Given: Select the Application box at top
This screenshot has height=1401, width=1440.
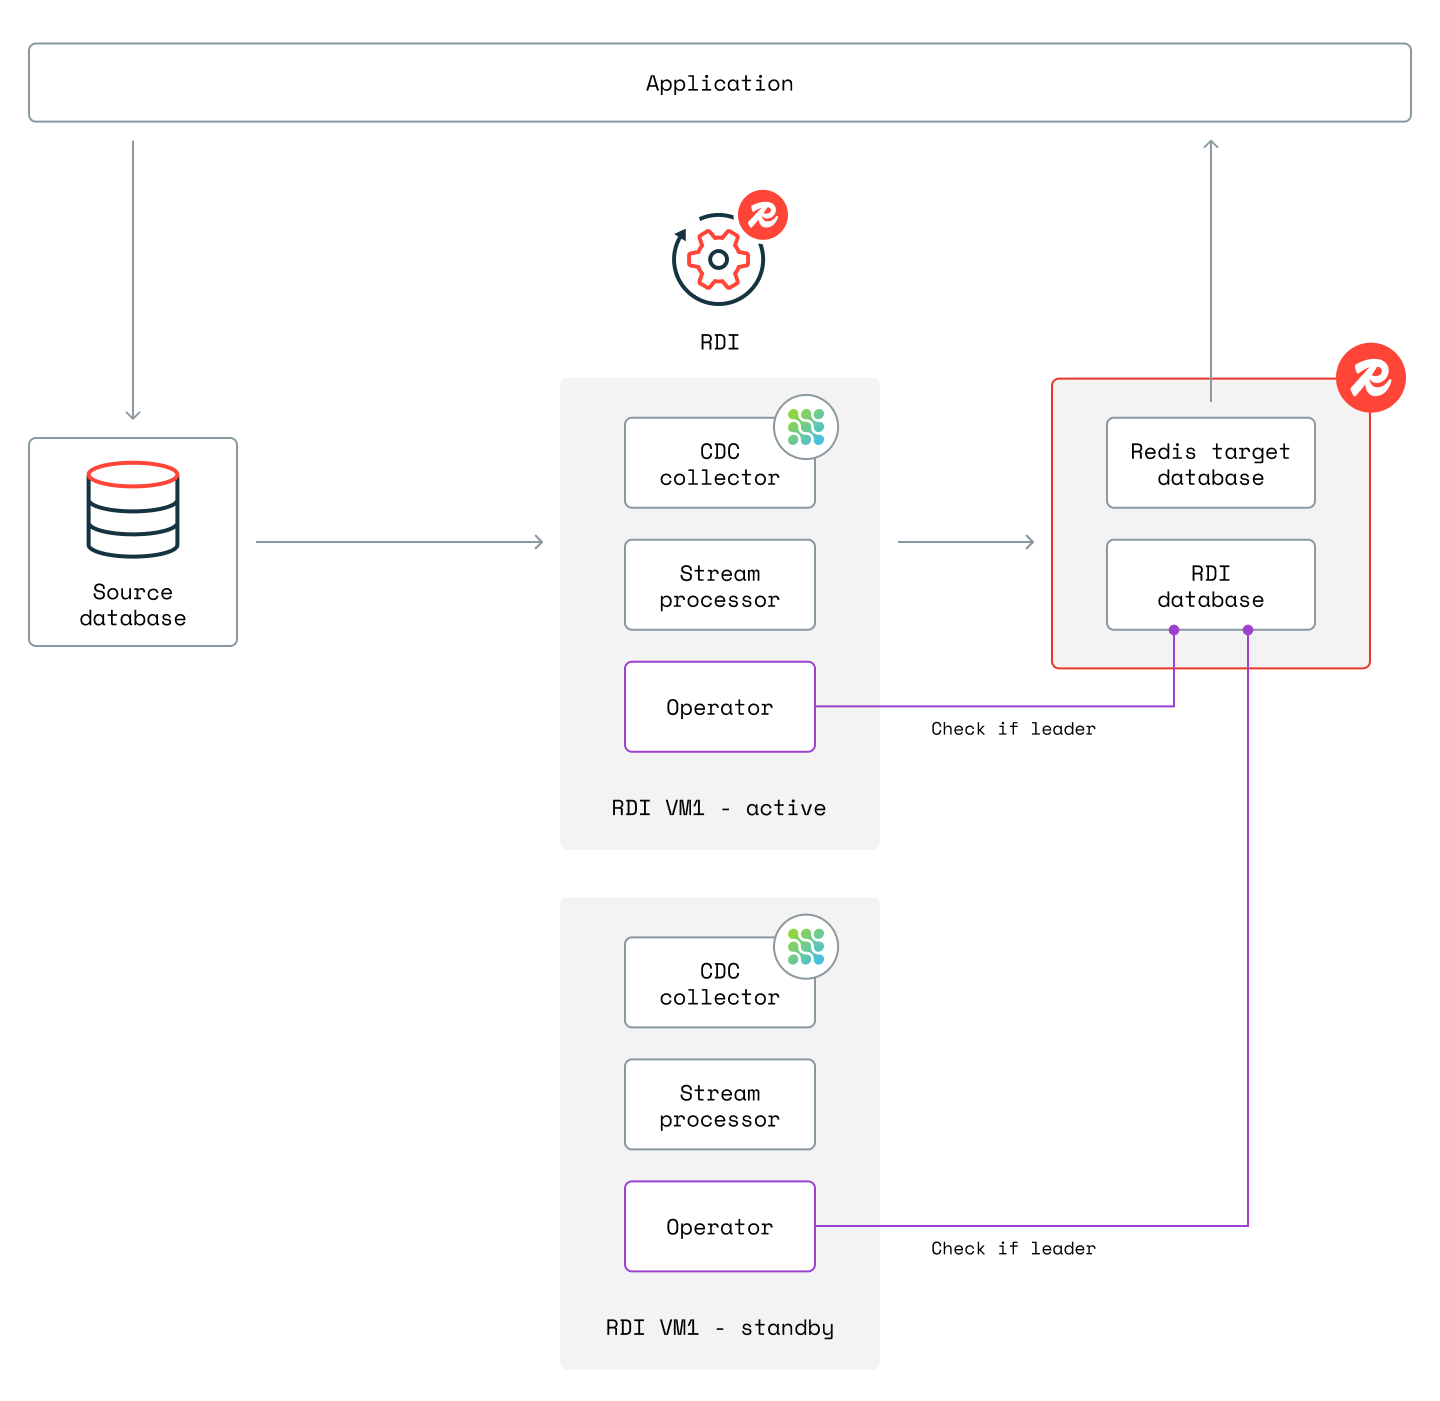Looking at the screenshot, I should 719,83.
